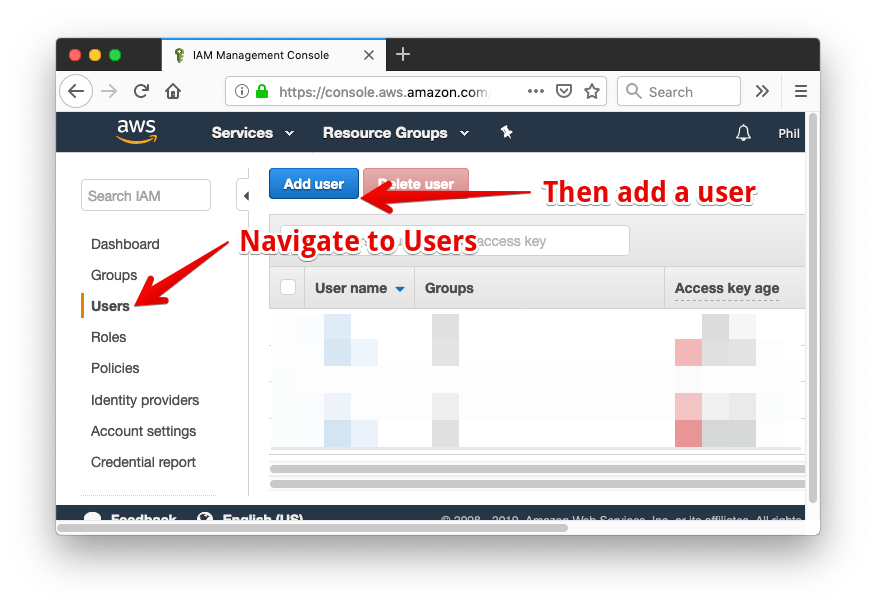Click the page vertical scrollbar
This screenshot has height=609, width=876.
point(813,307)
